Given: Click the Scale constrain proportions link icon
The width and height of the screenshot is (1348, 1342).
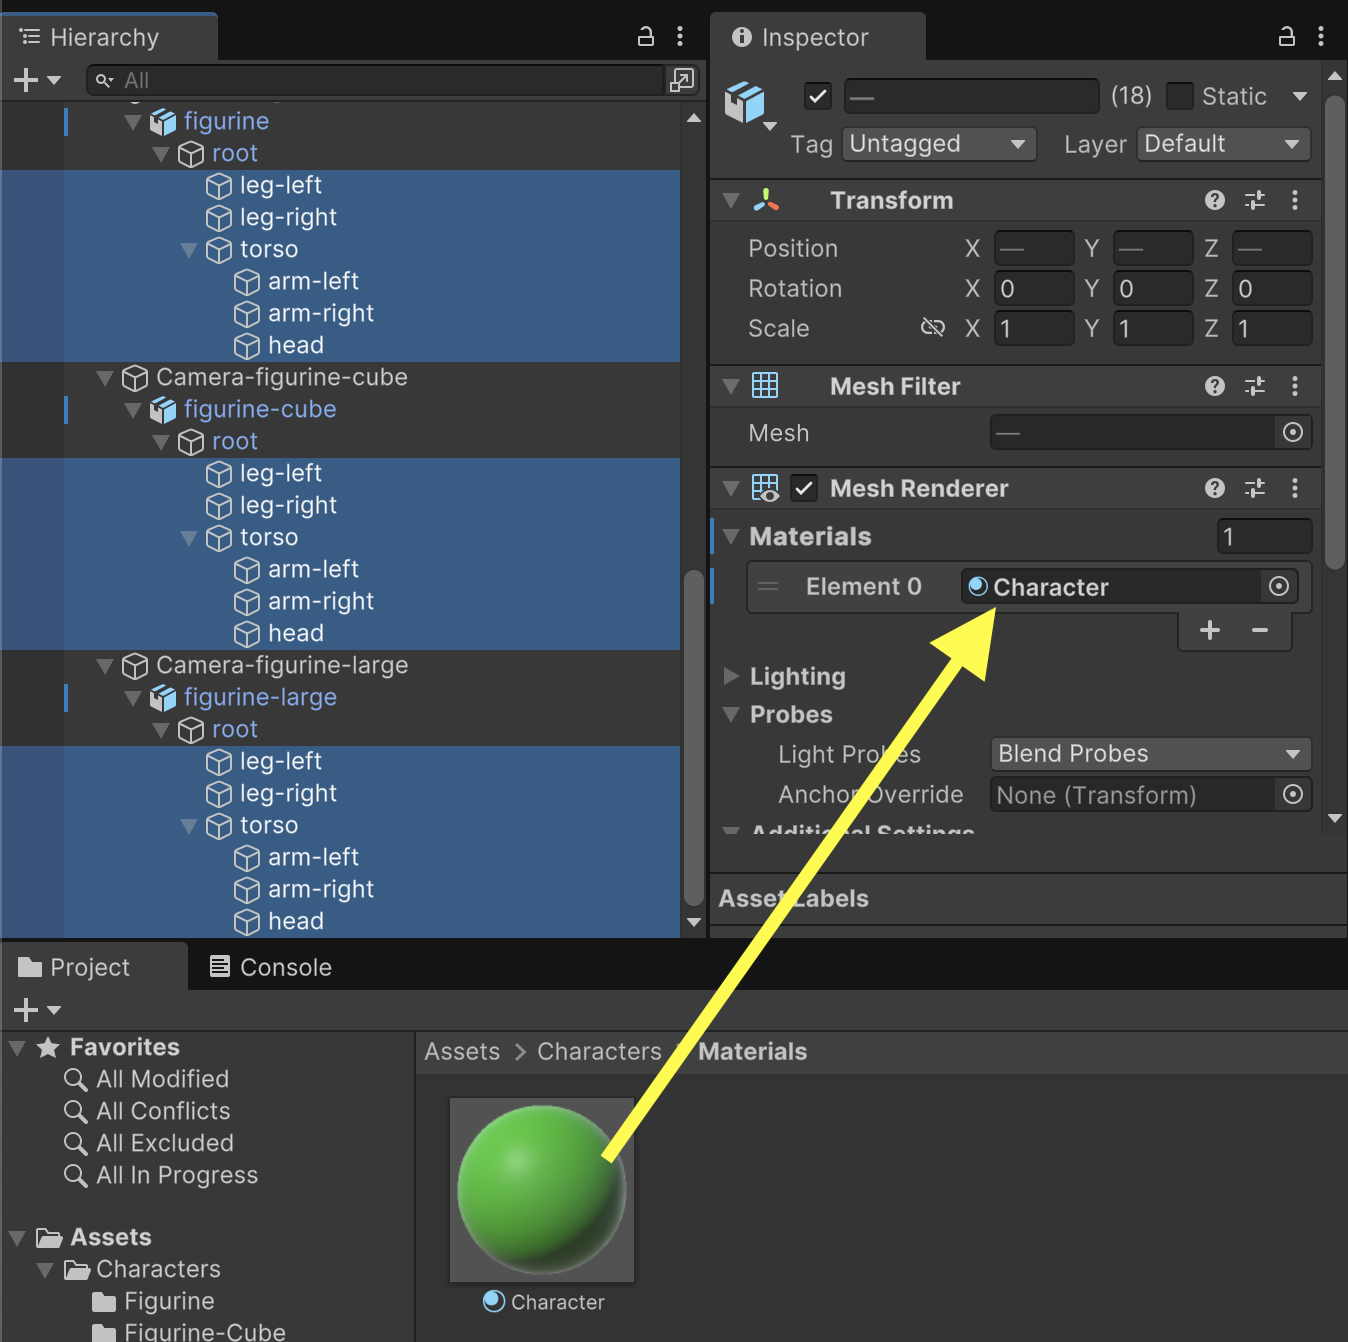Looking at the screenshot, I should [932, 328].
